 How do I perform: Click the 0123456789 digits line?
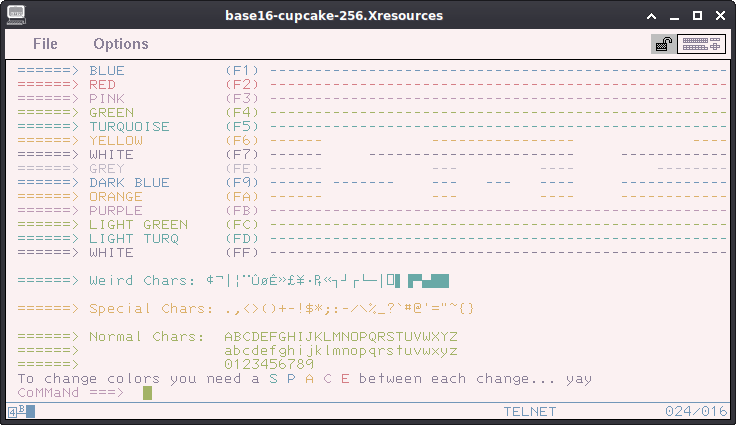(269, 364)
